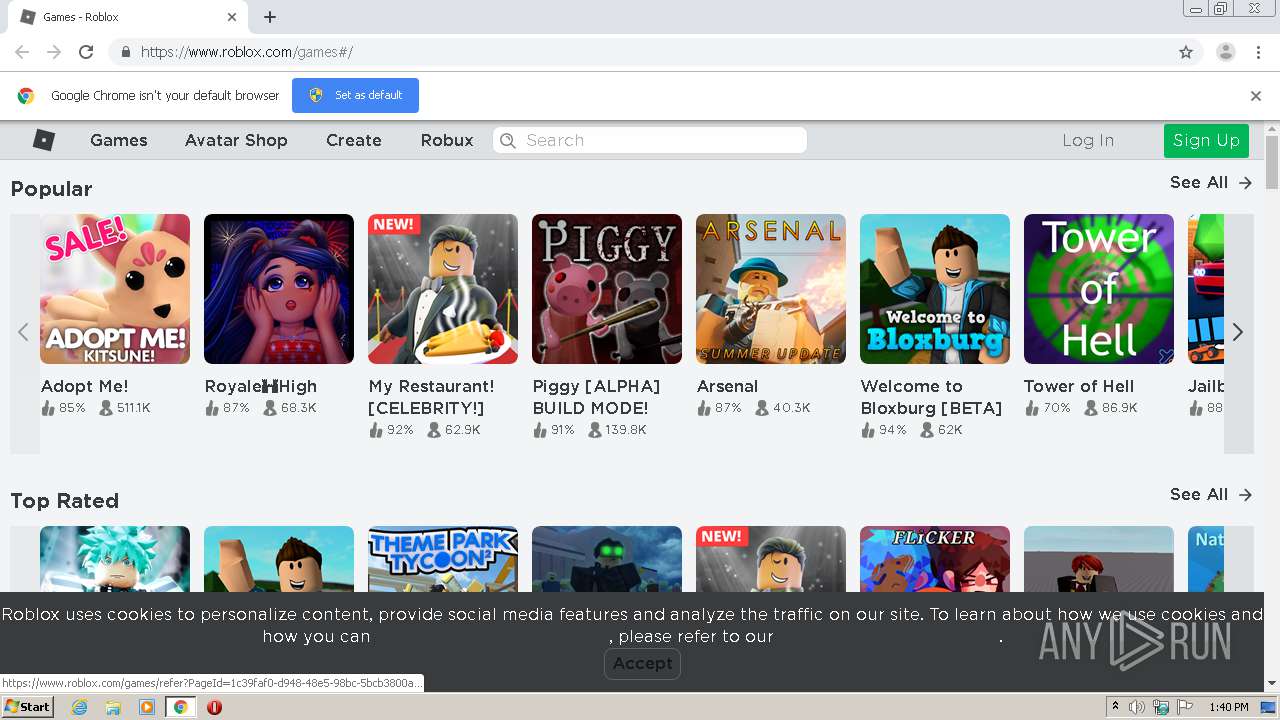Image resolution: width=1280 pixels, height=720 pixels.
Task: Slide the Popular carousel to the right
Action: click(1238, 332)
